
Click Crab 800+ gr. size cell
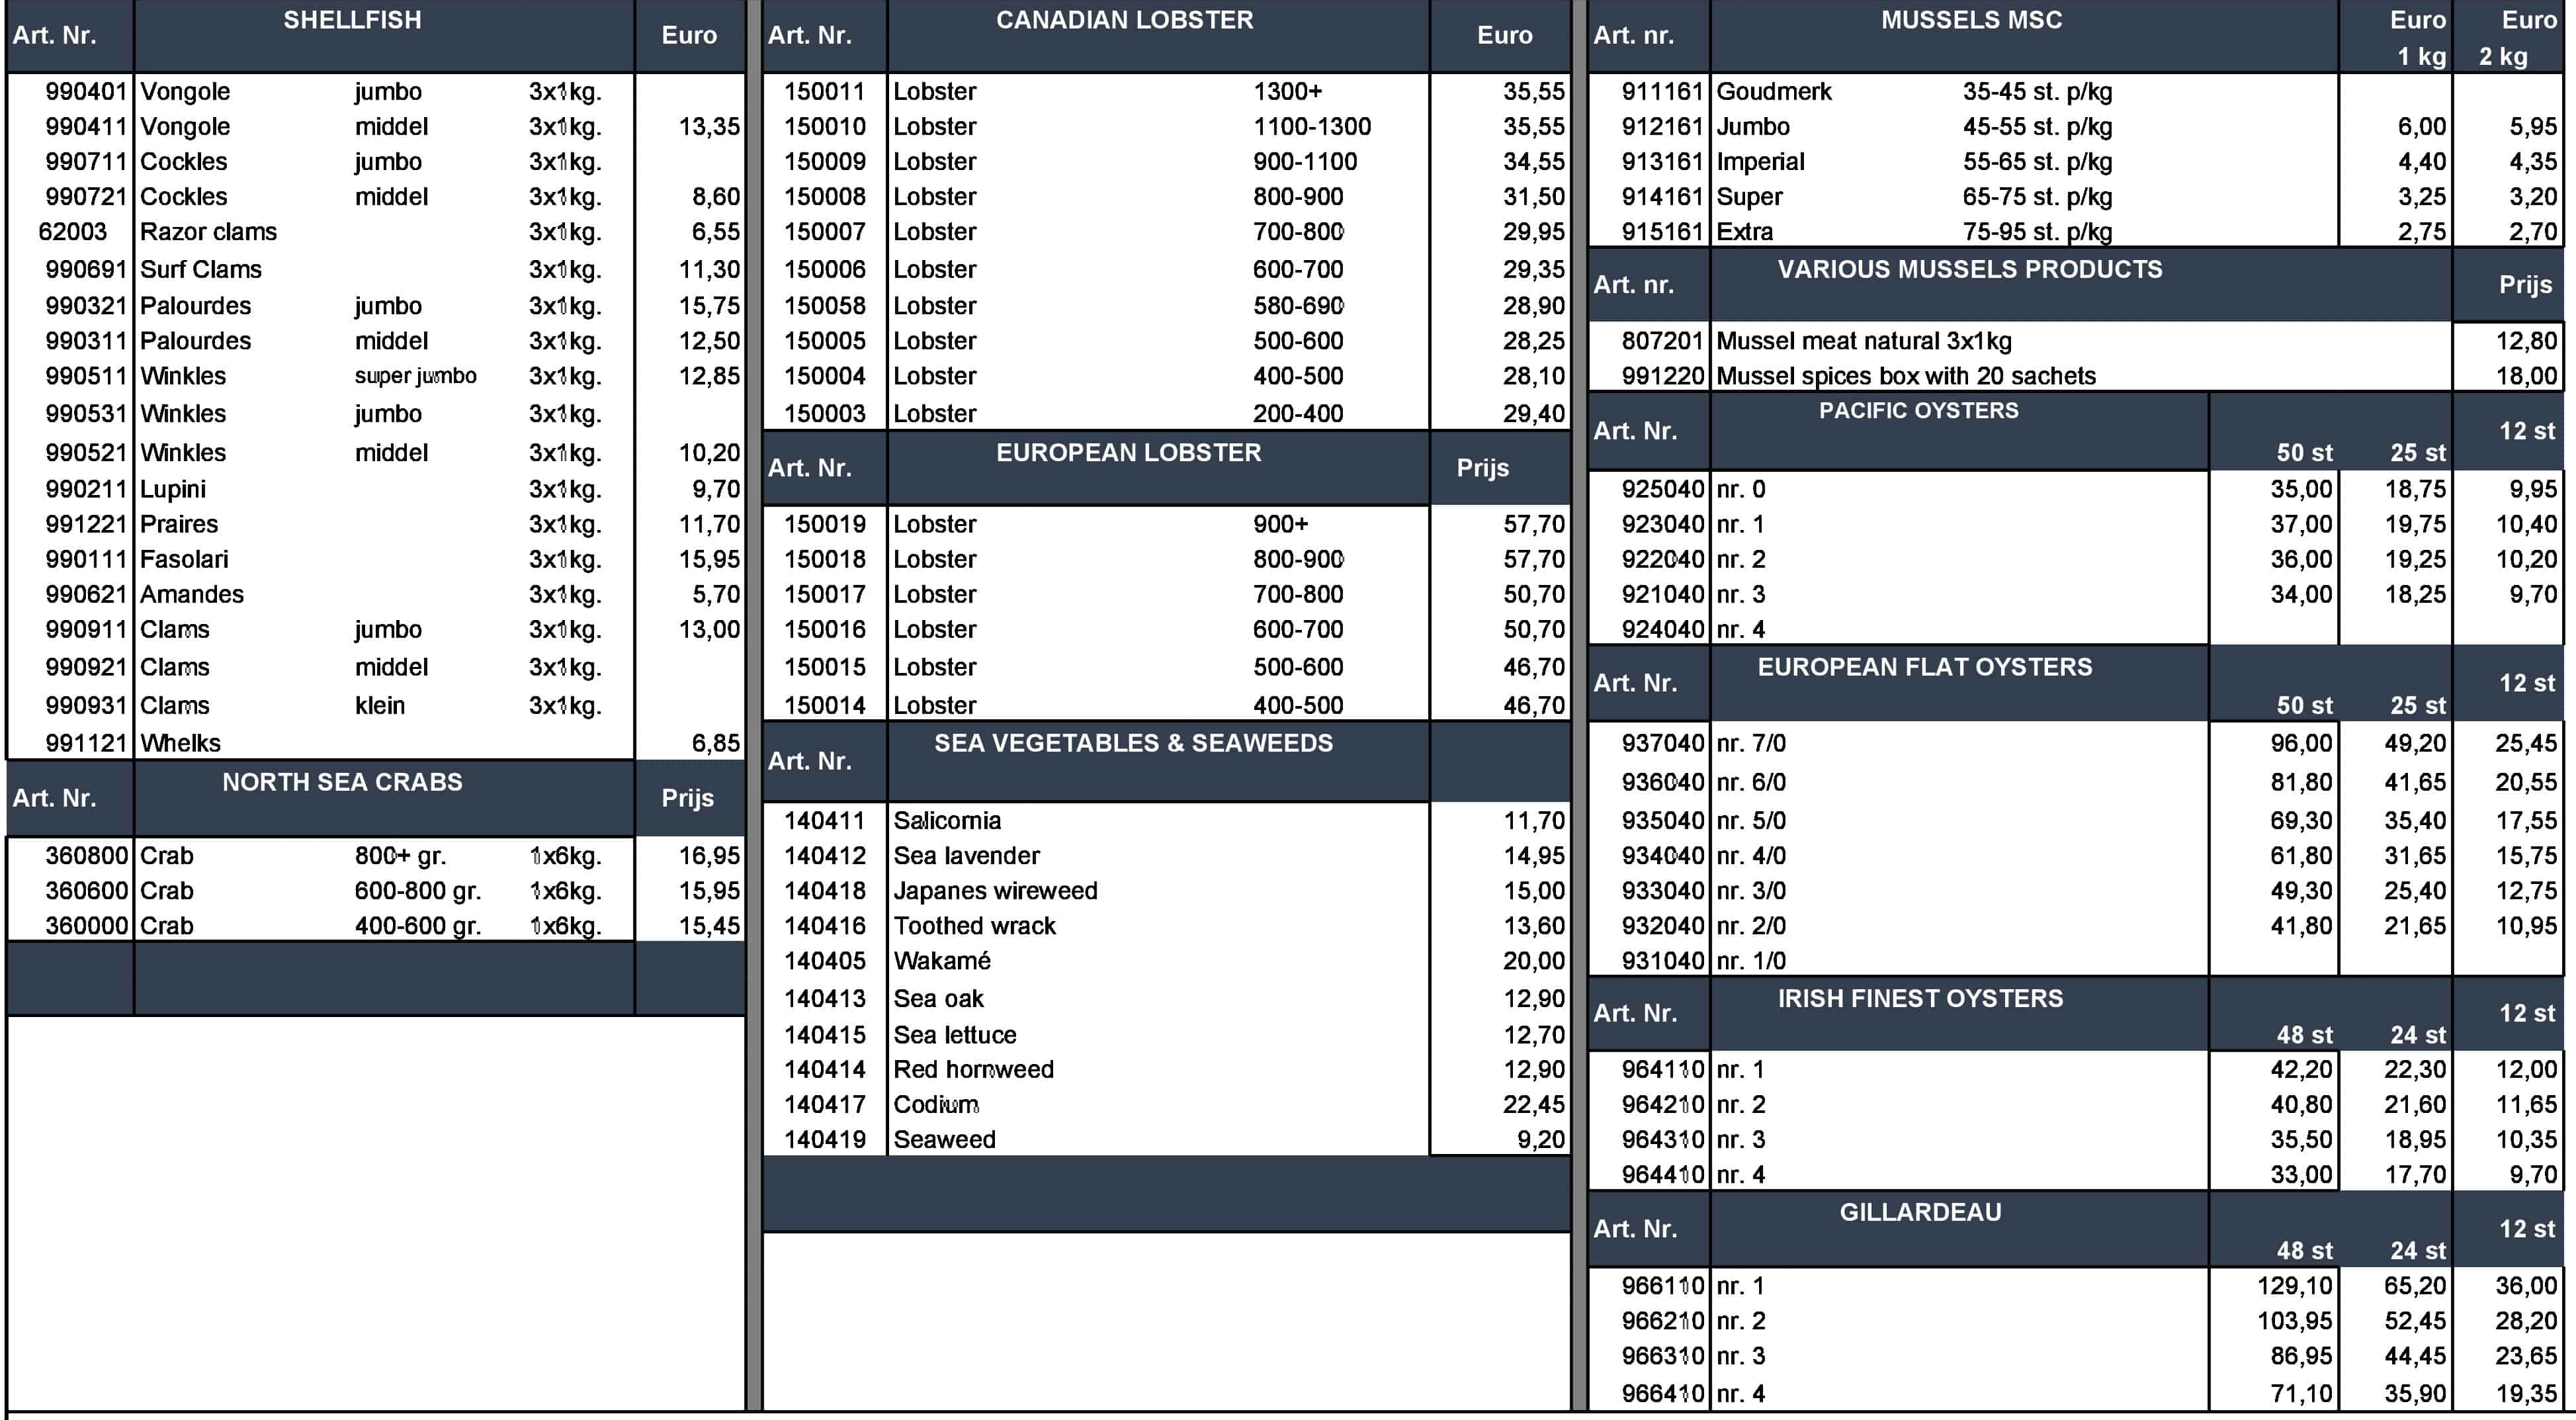pyautogui.click(x=400, y=856)
